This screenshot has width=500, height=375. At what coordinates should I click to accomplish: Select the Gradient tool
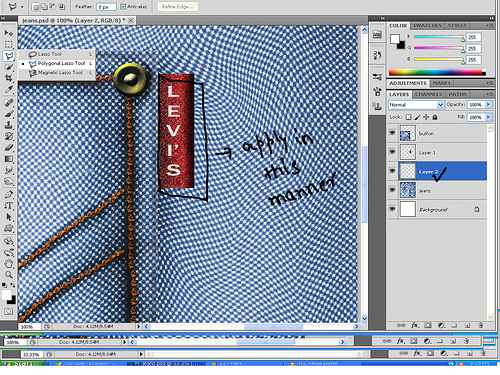point(9,159)
